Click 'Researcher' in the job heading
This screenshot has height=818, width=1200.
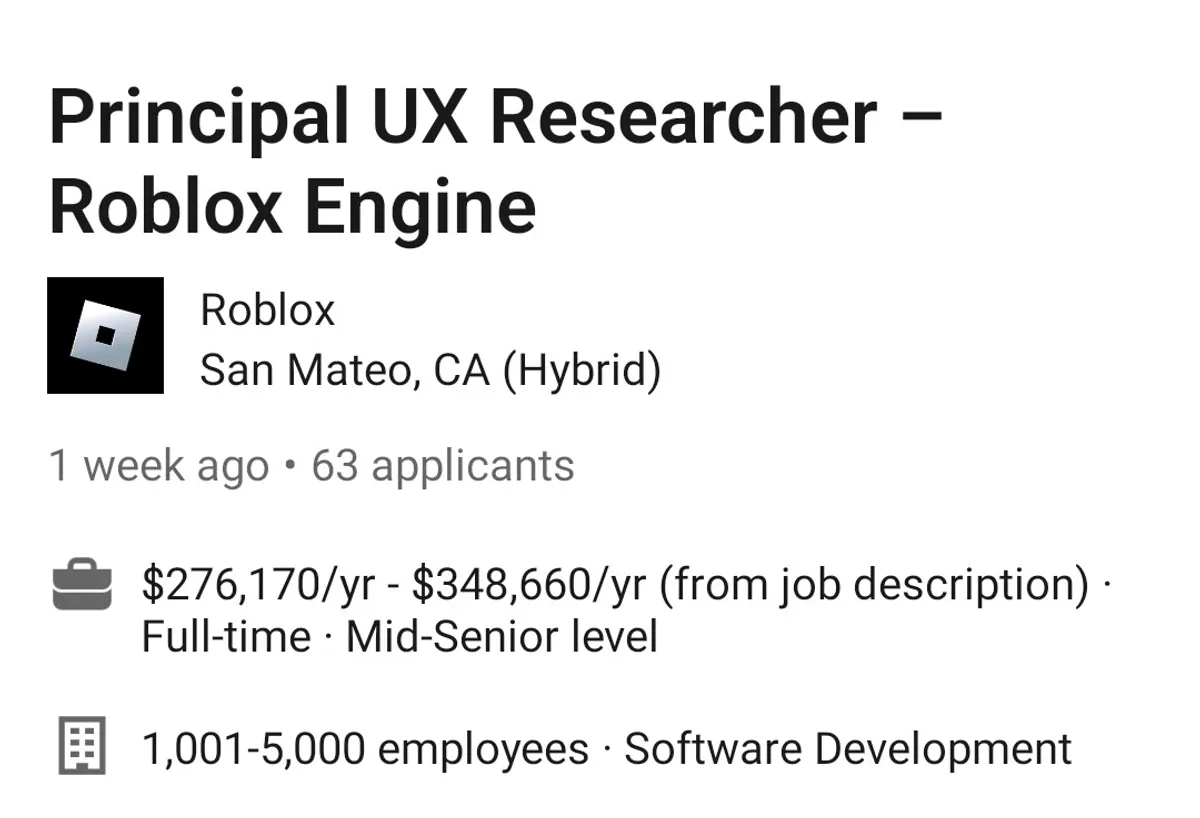(683, 118)
